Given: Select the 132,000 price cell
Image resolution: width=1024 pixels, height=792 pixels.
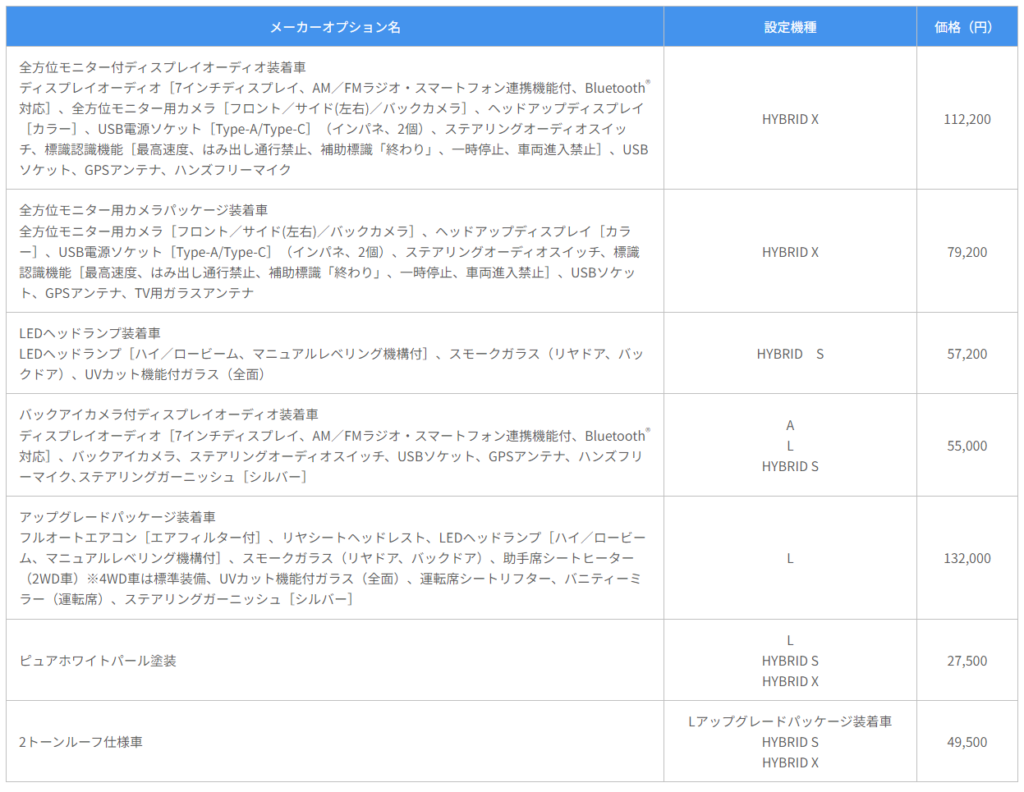Looking at the screenshot, I should pos(966,558).
